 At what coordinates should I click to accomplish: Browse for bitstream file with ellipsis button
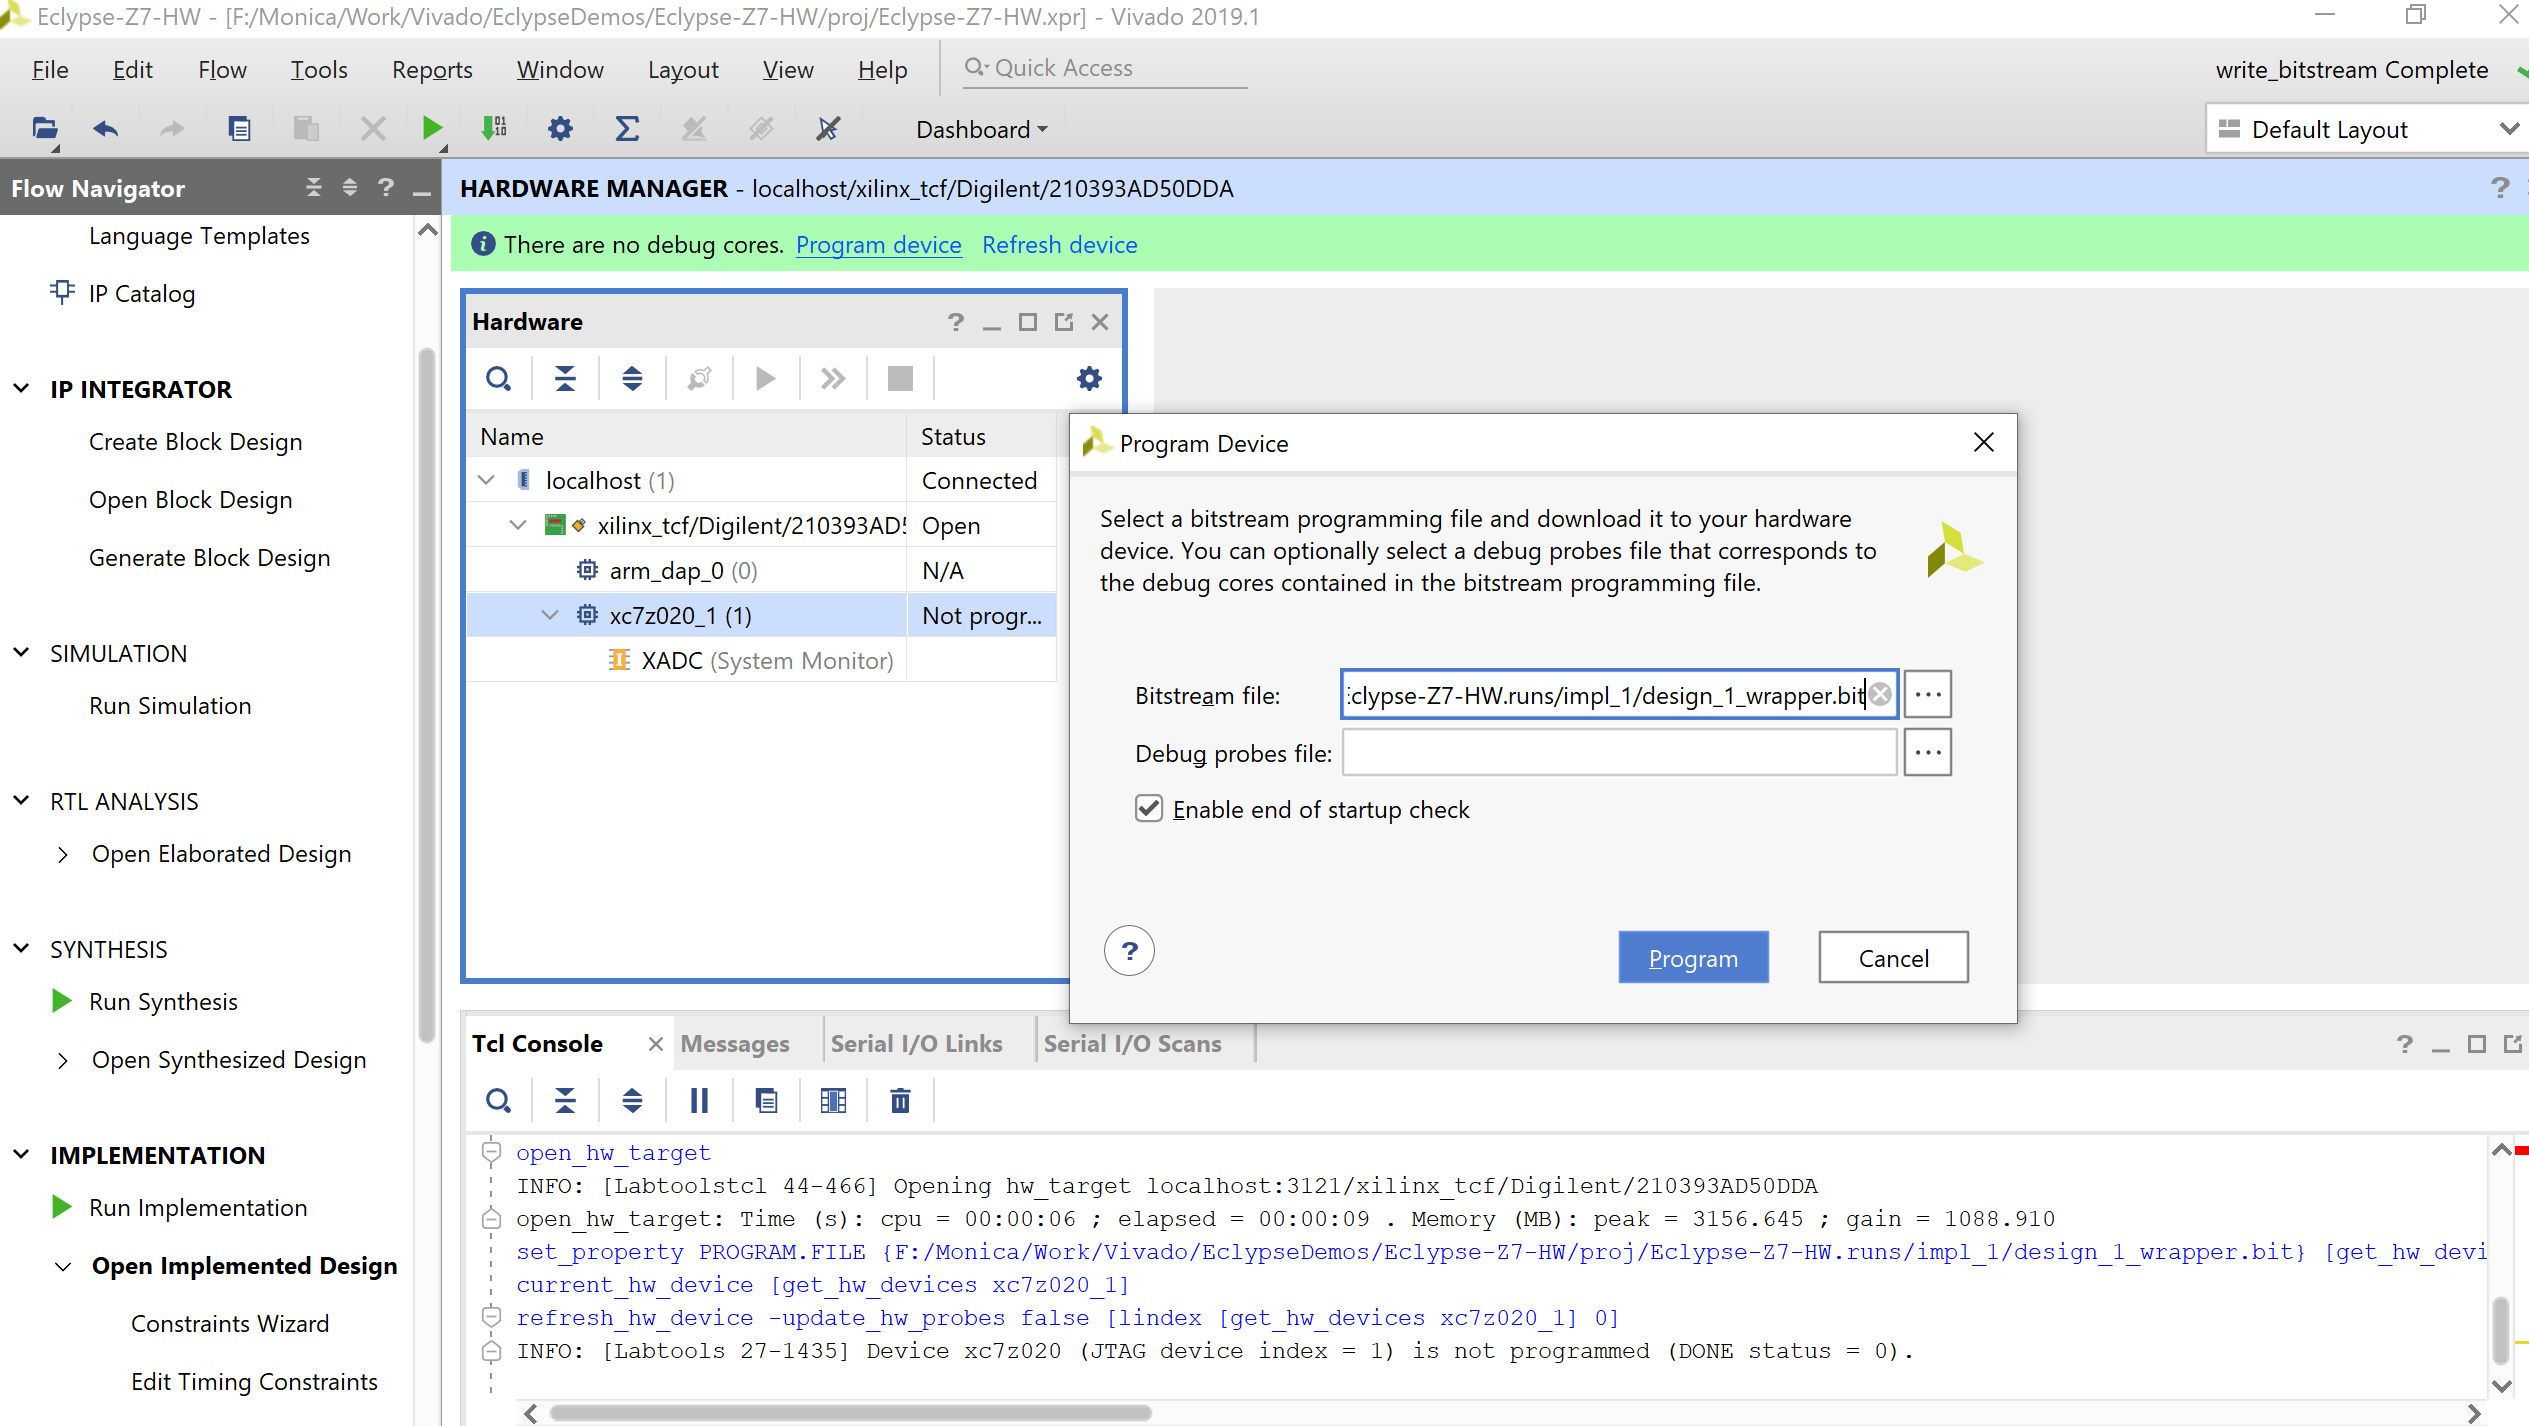(1928, 695)
